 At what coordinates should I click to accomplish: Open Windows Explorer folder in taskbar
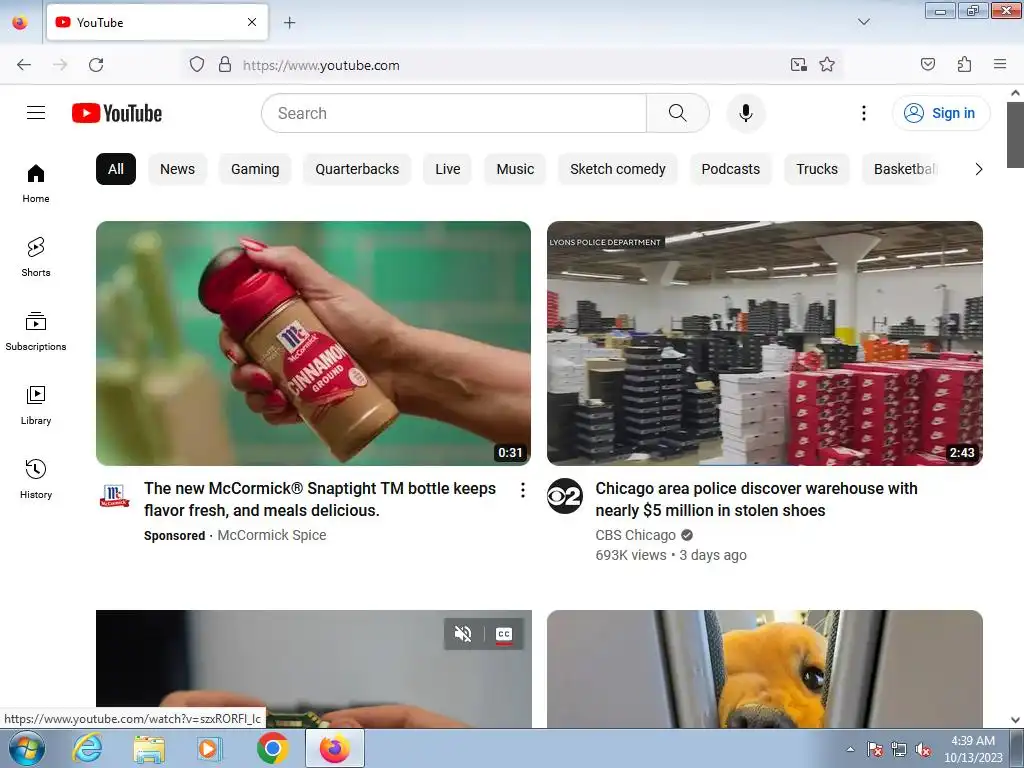(x=149, y=748)
